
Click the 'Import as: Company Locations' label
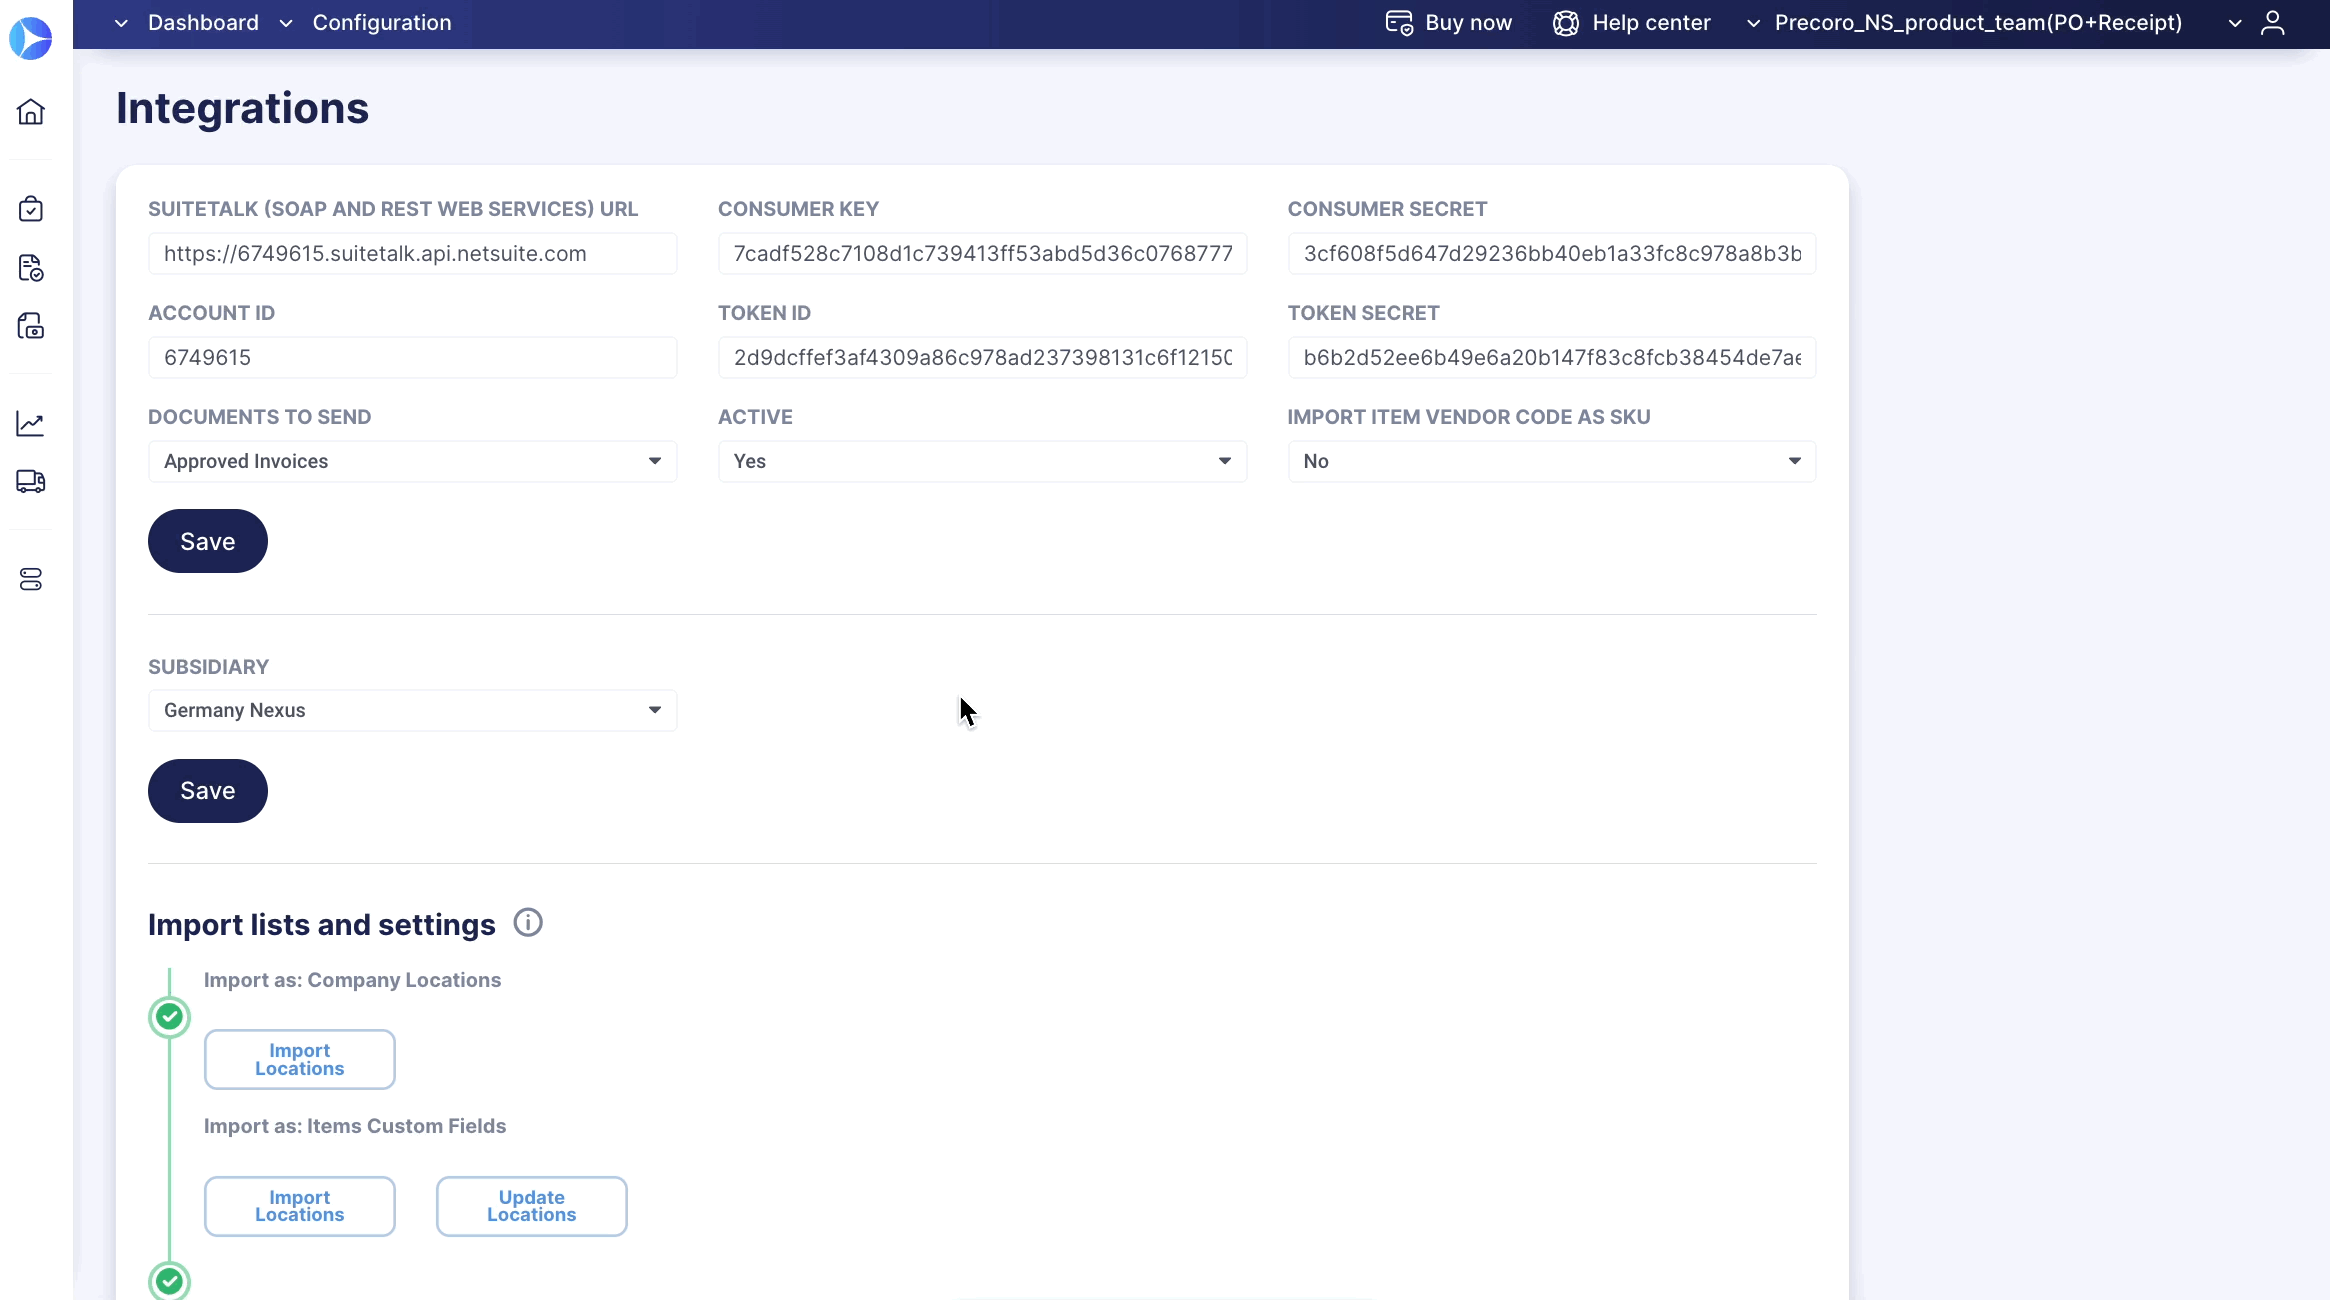(353, 980)
